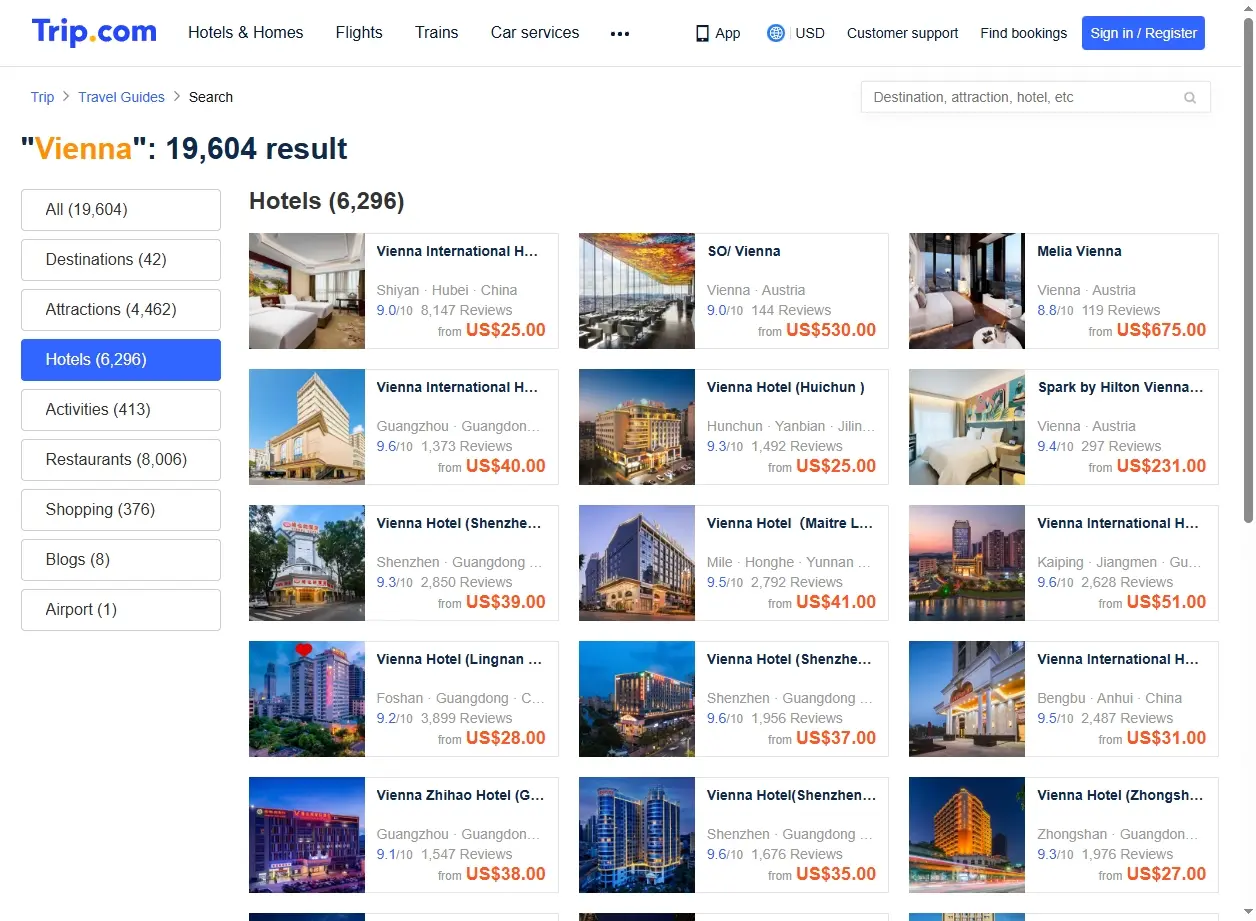Select Activities (413) filter

click(121, 410)
